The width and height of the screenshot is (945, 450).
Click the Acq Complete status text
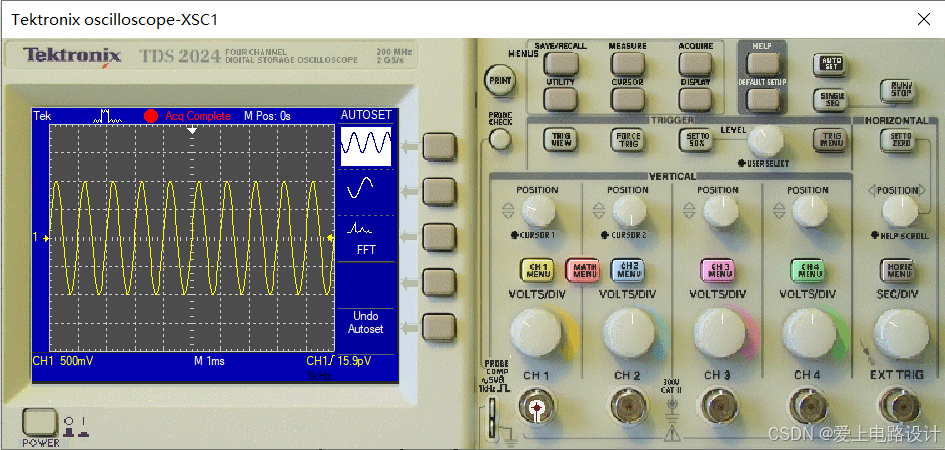click(198, 116)
